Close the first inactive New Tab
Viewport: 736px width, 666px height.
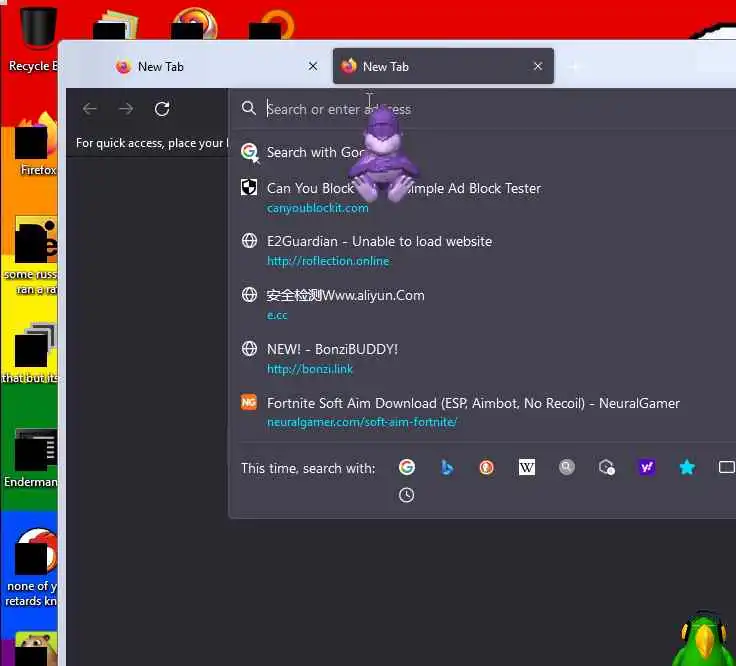click(313, 67)
